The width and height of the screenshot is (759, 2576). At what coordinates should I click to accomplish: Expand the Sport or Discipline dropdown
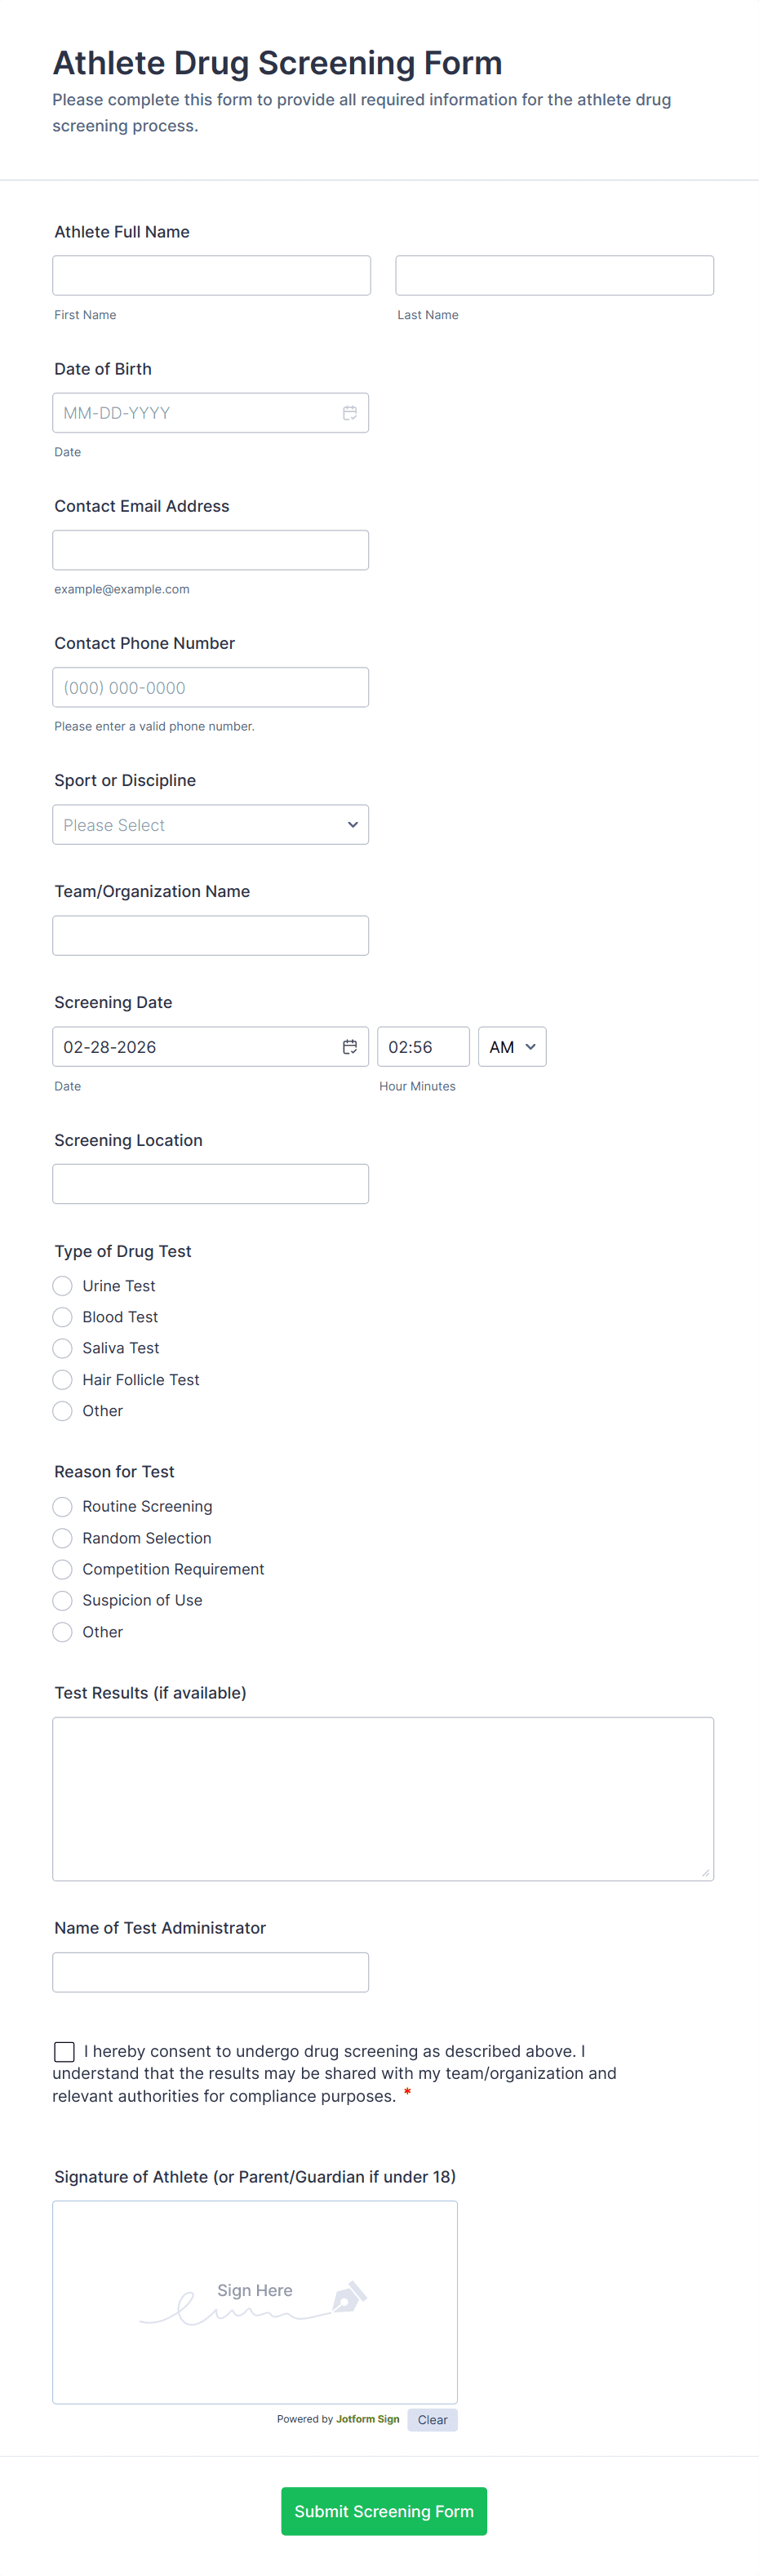[x=210, y=825]
